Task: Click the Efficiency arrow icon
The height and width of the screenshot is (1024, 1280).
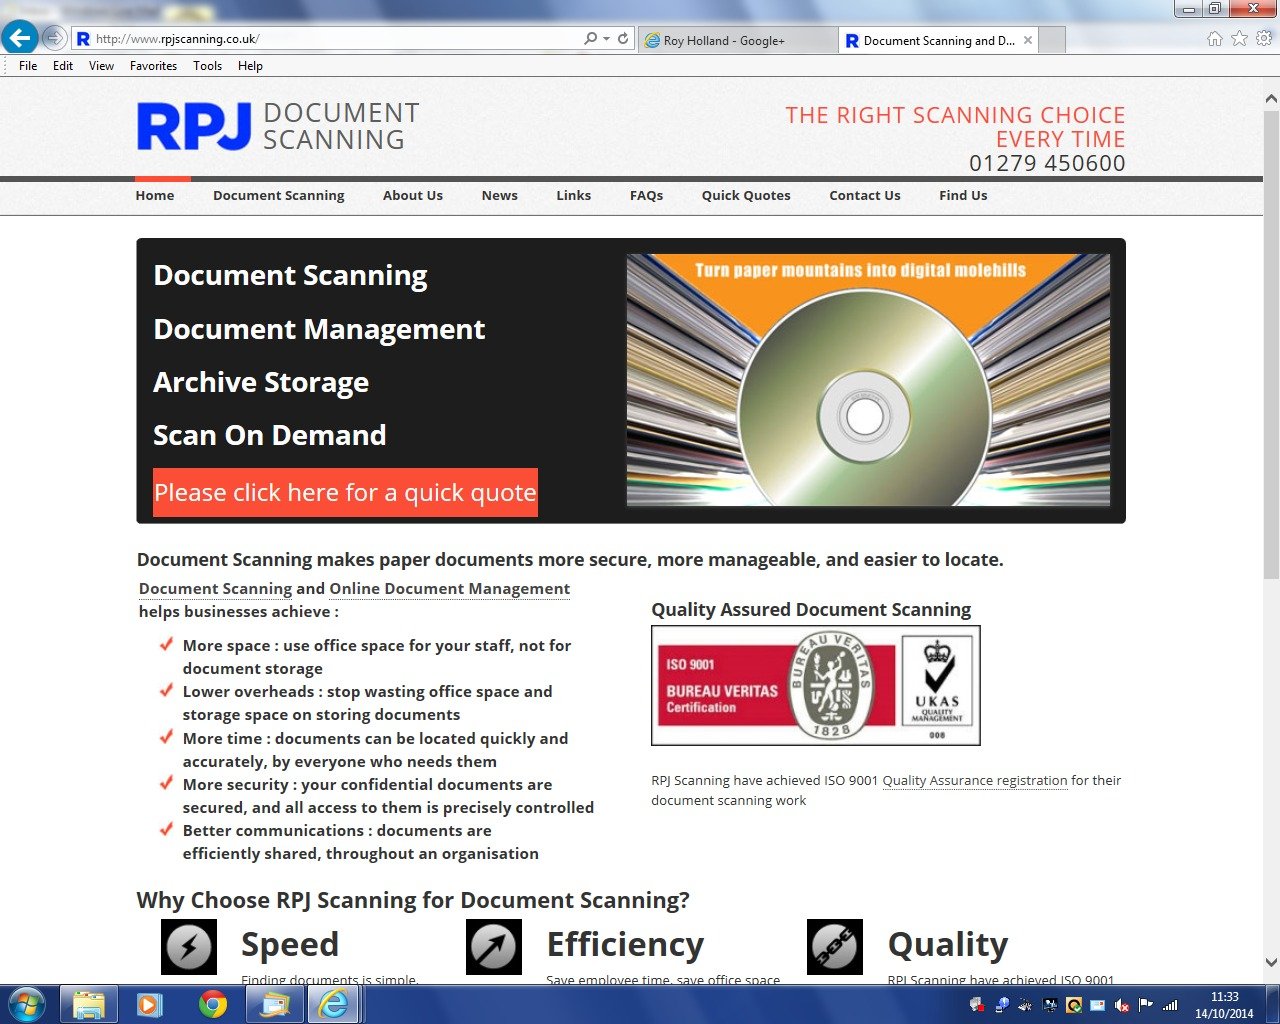Action: (x=494, y=946)
